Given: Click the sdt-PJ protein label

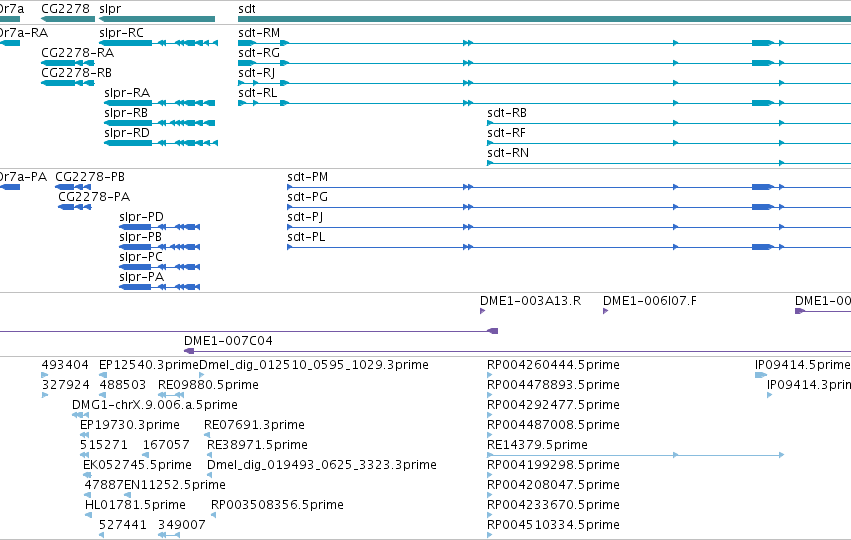Looking at the screenshot, I should pyautogui.click(x=306, y=217).
